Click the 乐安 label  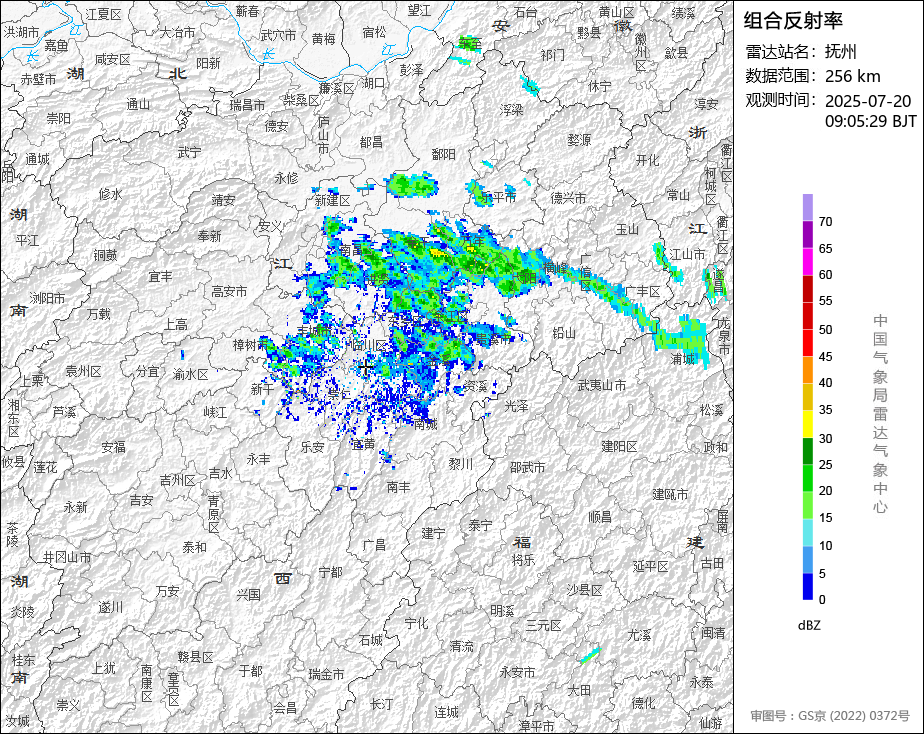pos(312,447)
